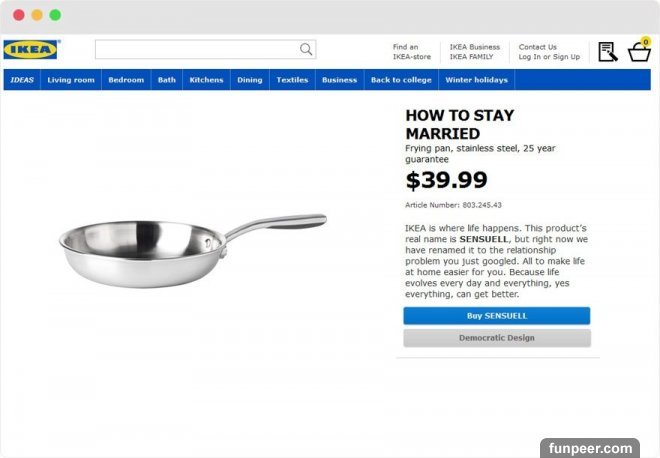
Task: Open Back to college menu
Action: tap(401, 80)
